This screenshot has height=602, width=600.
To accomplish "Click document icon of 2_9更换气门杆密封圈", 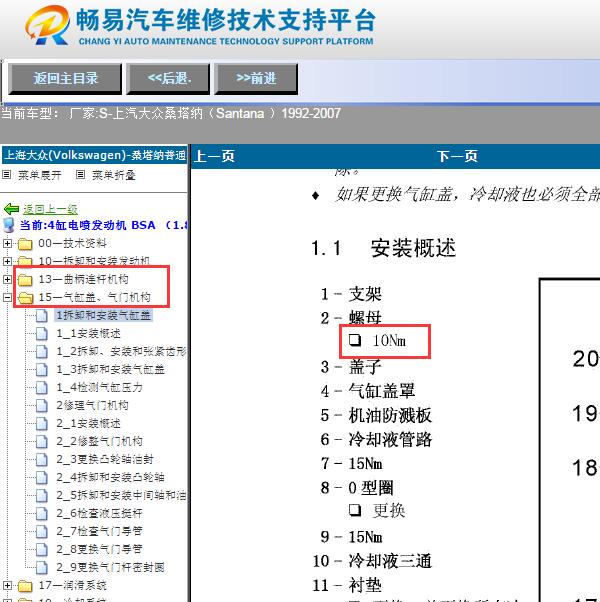I will (x=41, y=568).
